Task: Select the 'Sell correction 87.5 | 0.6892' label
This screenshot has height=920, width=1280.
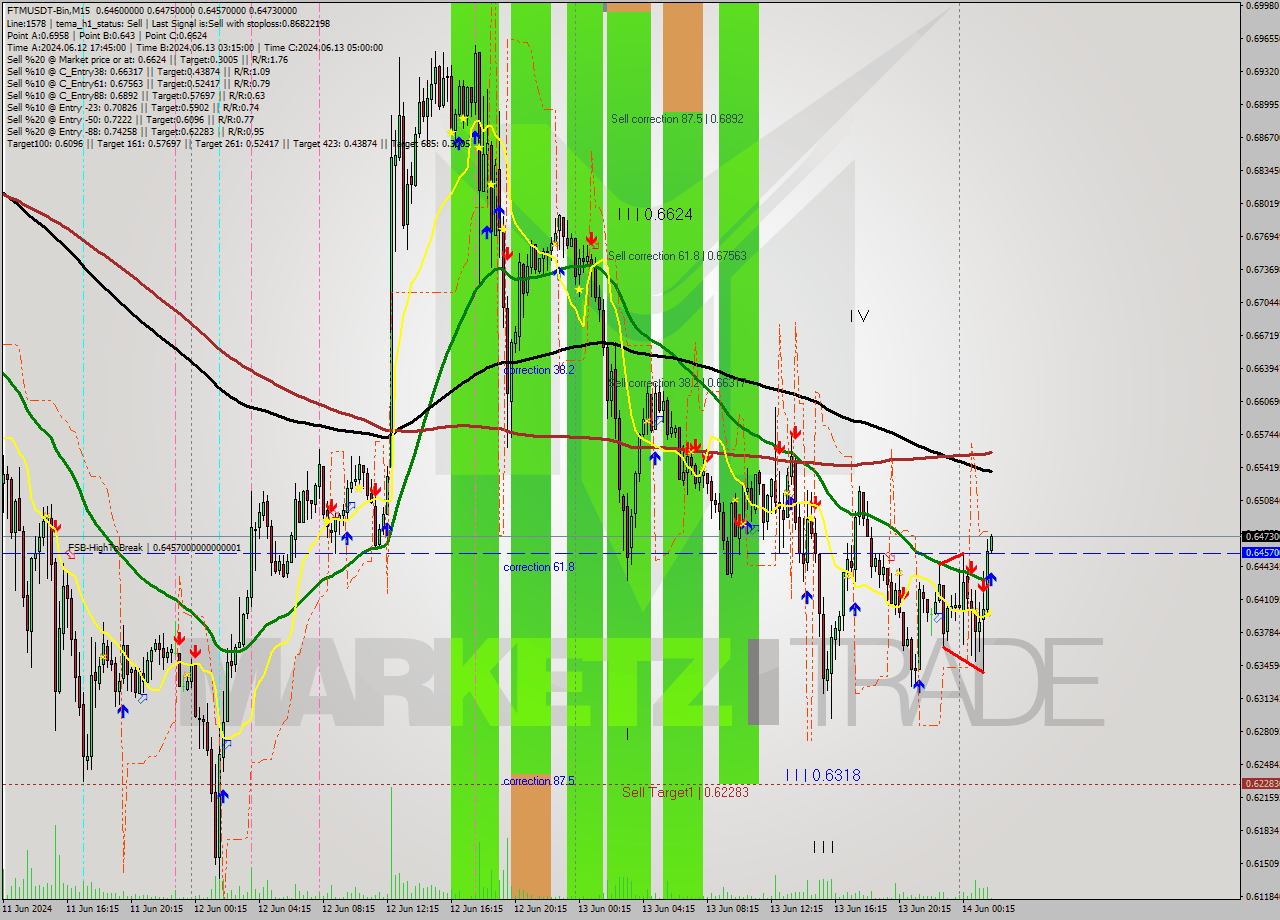Action: click(677, 119)
